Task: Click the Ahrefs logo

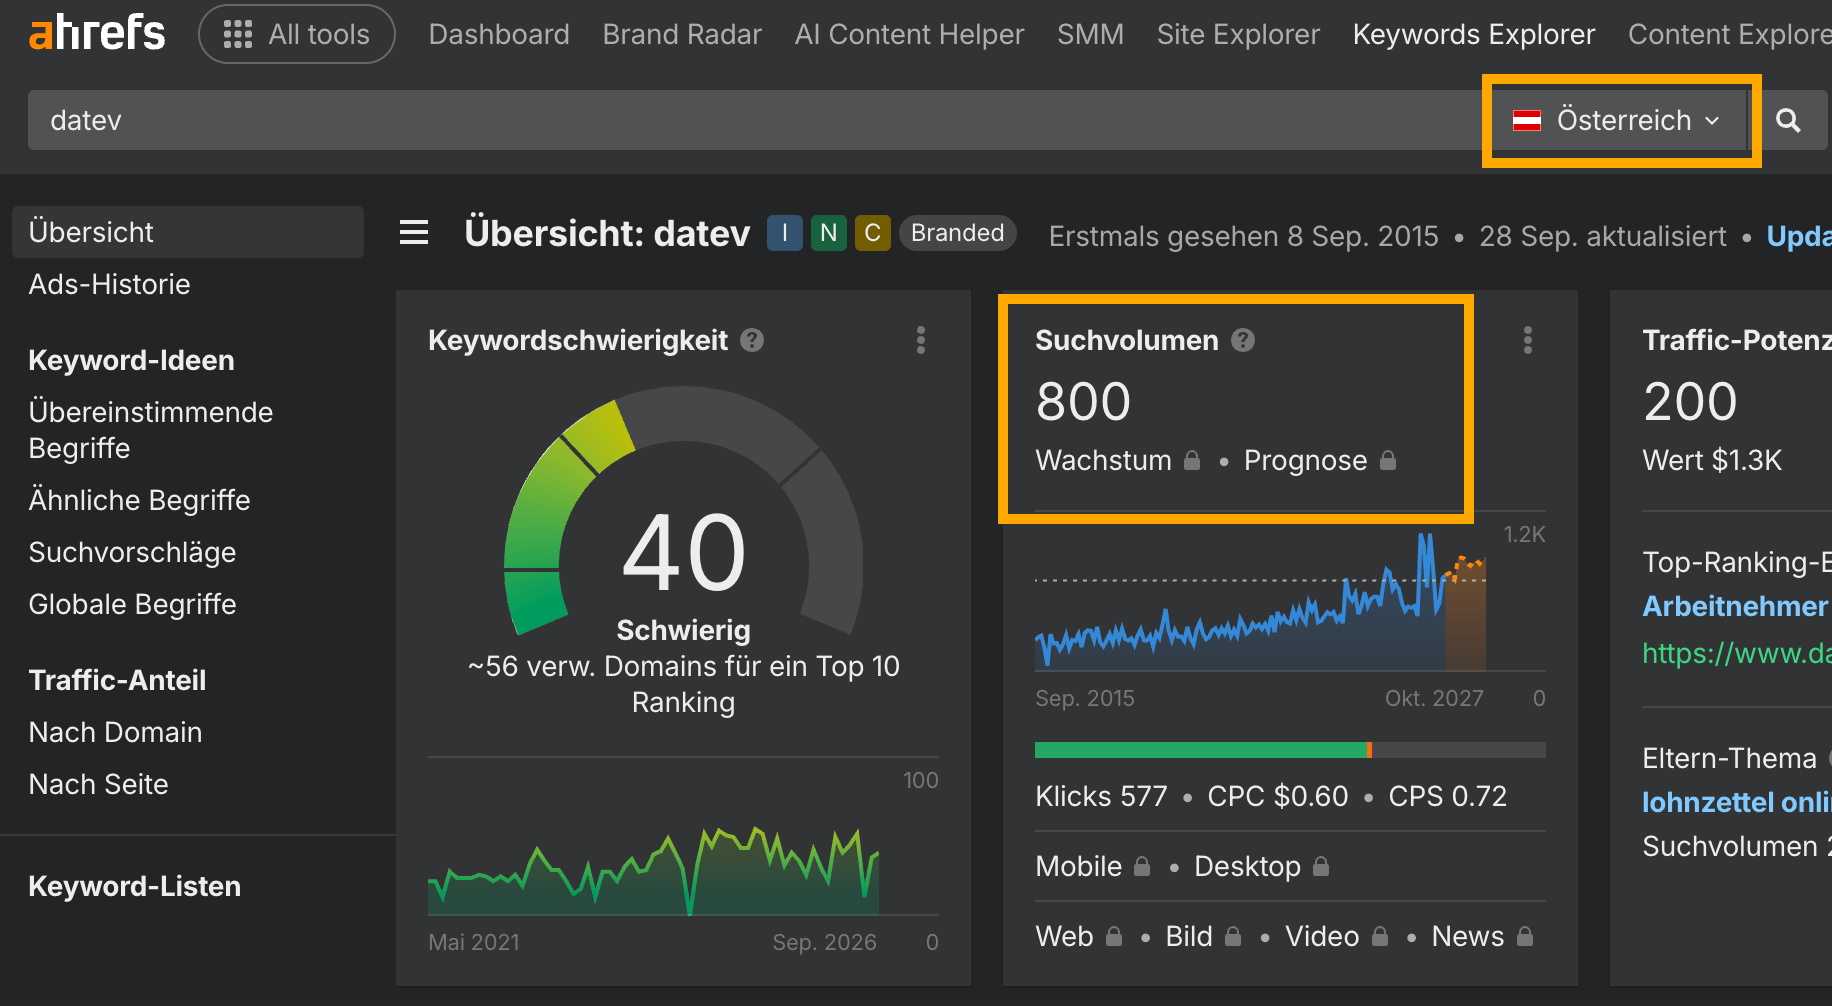Action: pyautogui.click(x=97, y=34)
